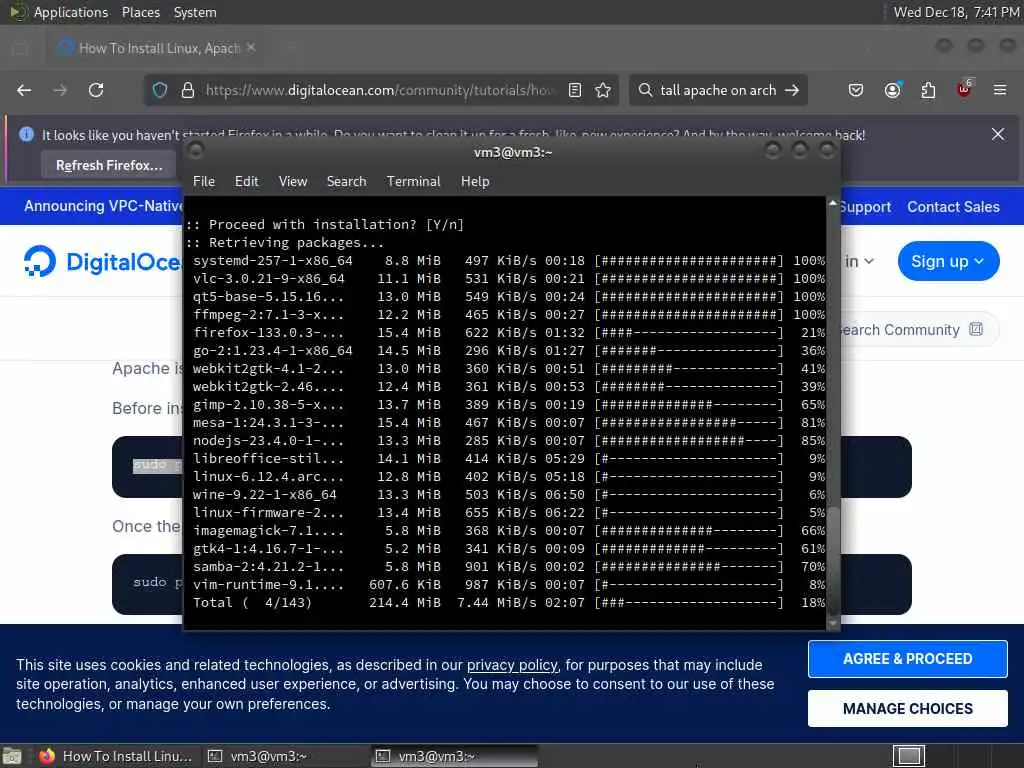
Task: Click terminal scrollbar up arrow
Action: tap(833, 204)
